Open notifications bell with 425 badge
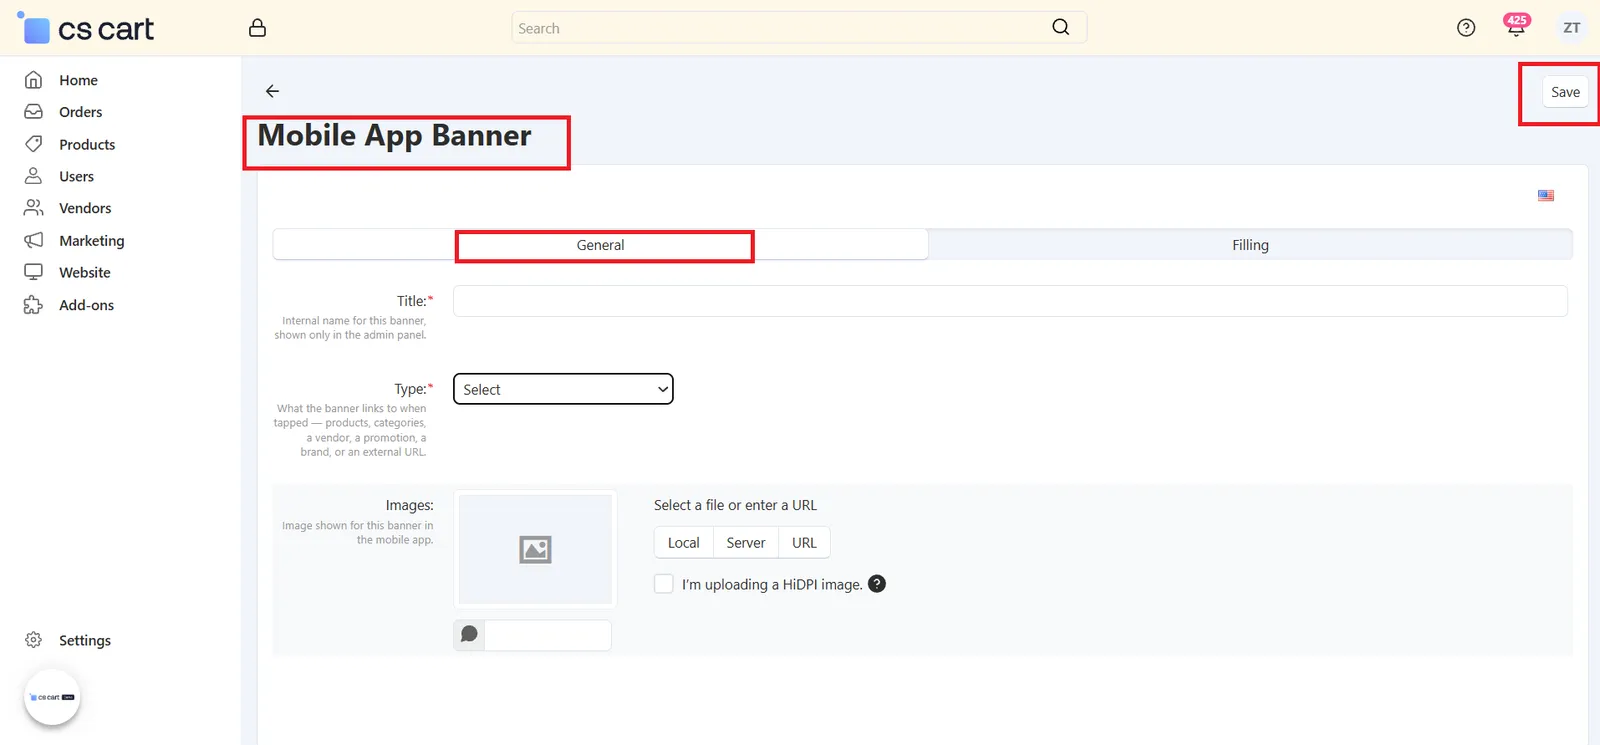Image resolution: width=1600 pixels, height=745 pixels. coord(1516,26)
